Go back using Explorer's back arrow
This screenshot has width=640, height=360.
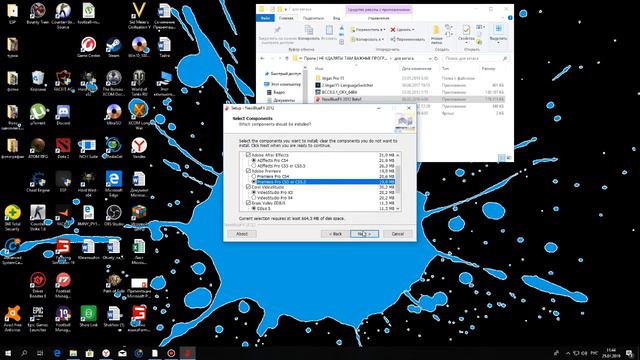263,59
